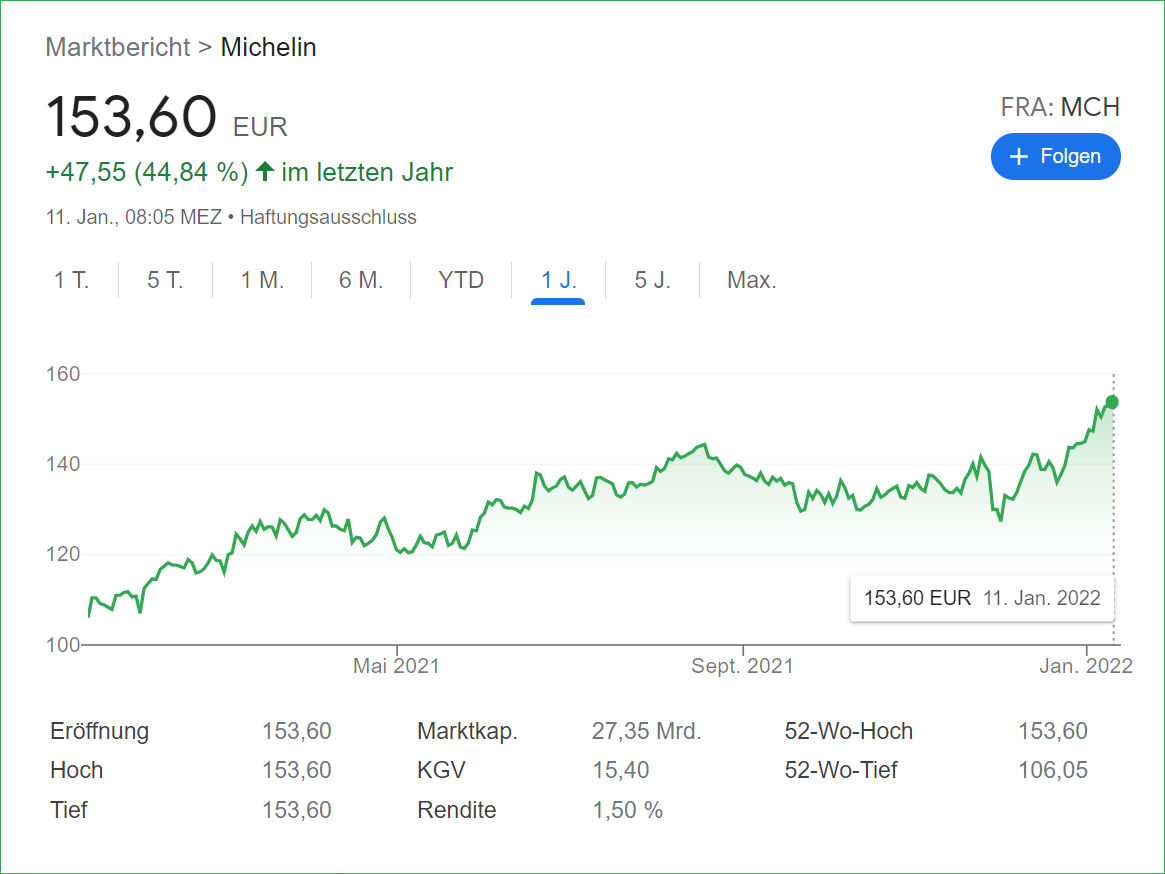Screen dimensions: 1165x874
Task: Click the +47,55 (44,84 %) change text
Action: (147, 172)
